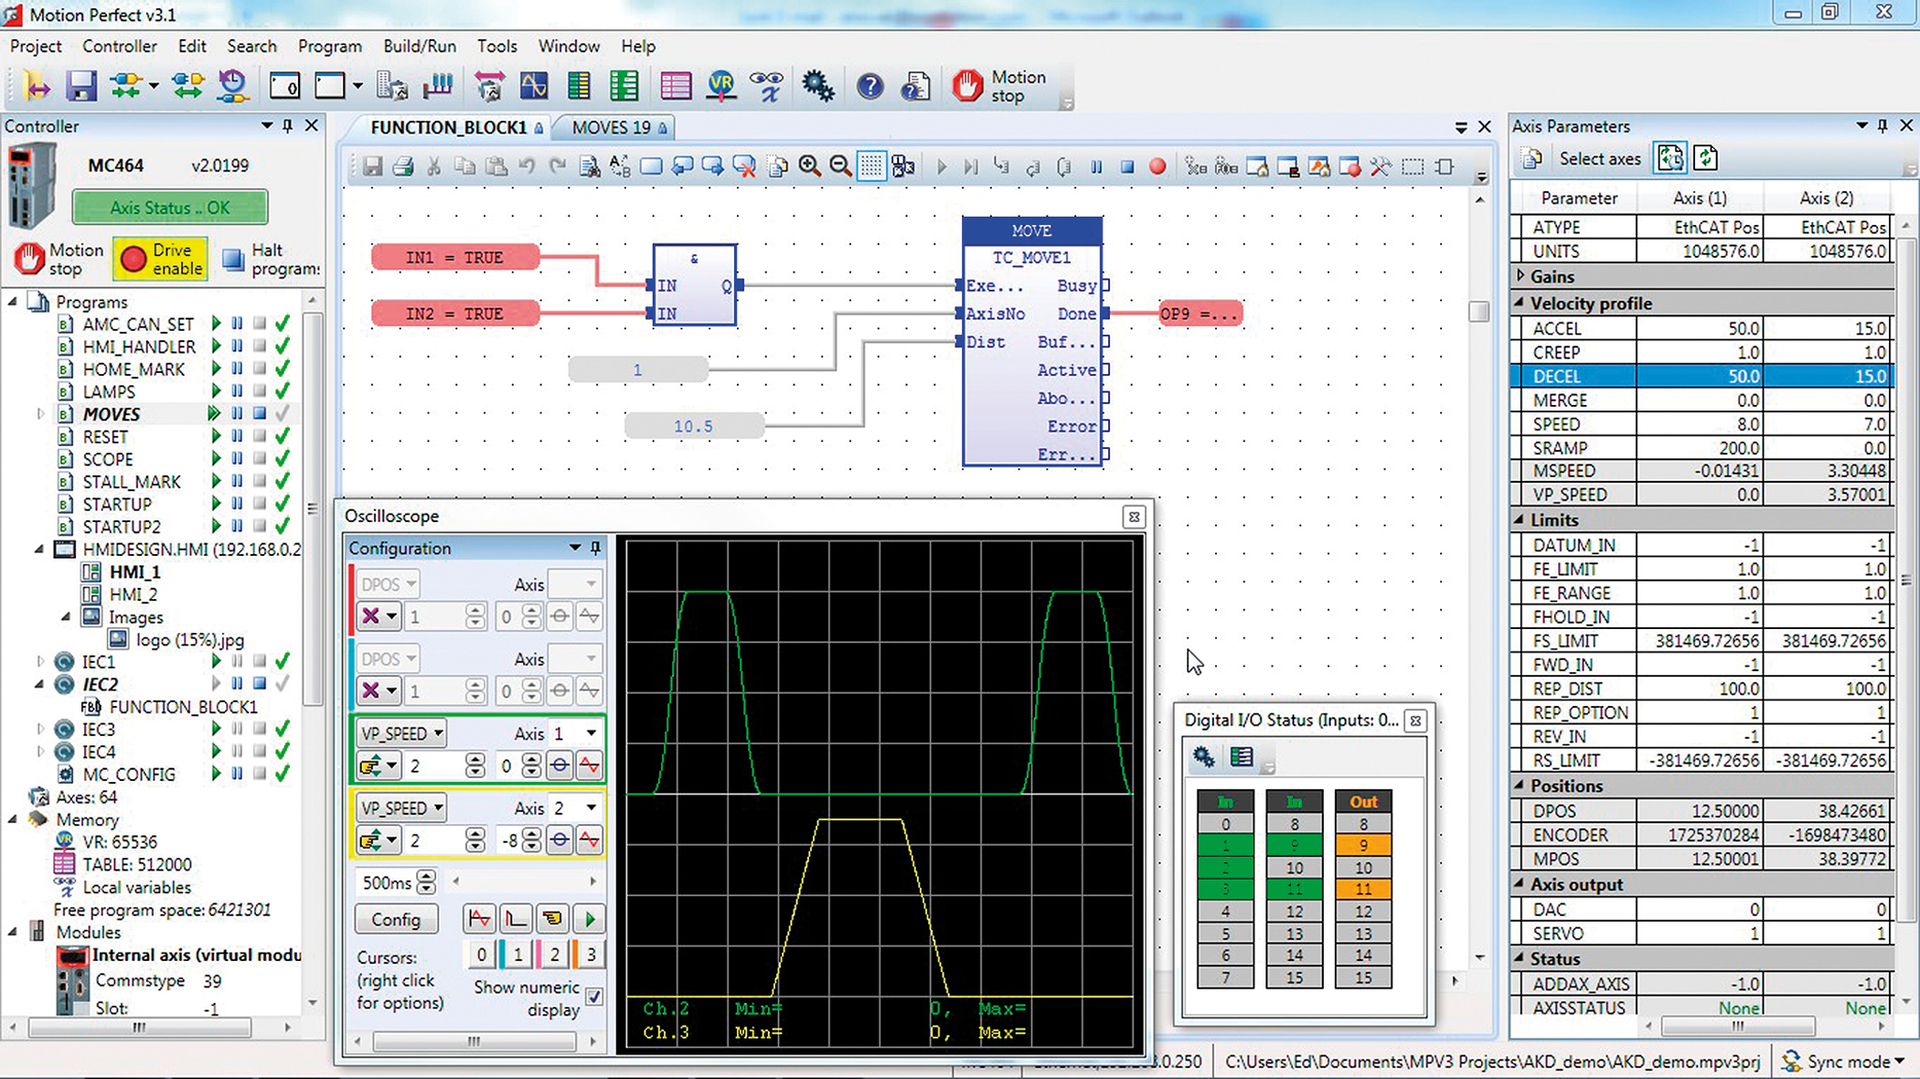Screen dimensions: 1920x1079
Task: Click the gear options icon in main toolbar
Action: click(818, 86)
